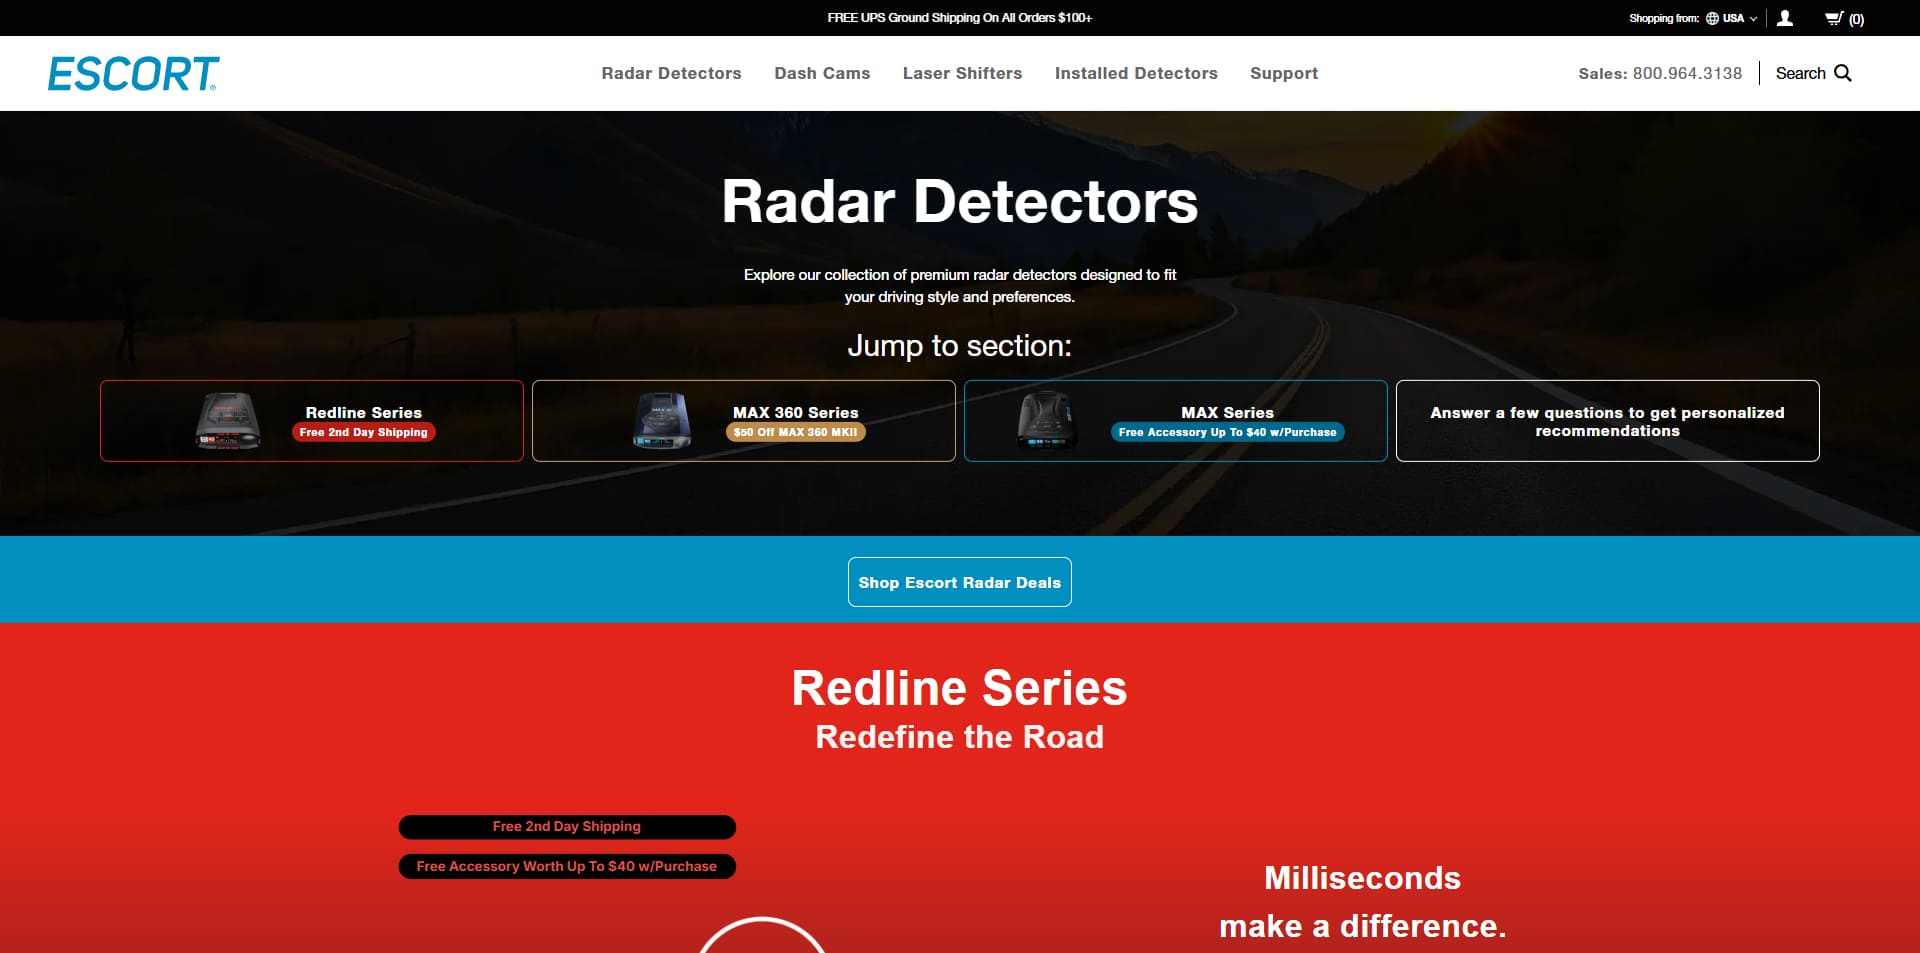Screen dimensions: 1920x953
Task: Click the Redline Series heading
Action: tap(960, 688)
